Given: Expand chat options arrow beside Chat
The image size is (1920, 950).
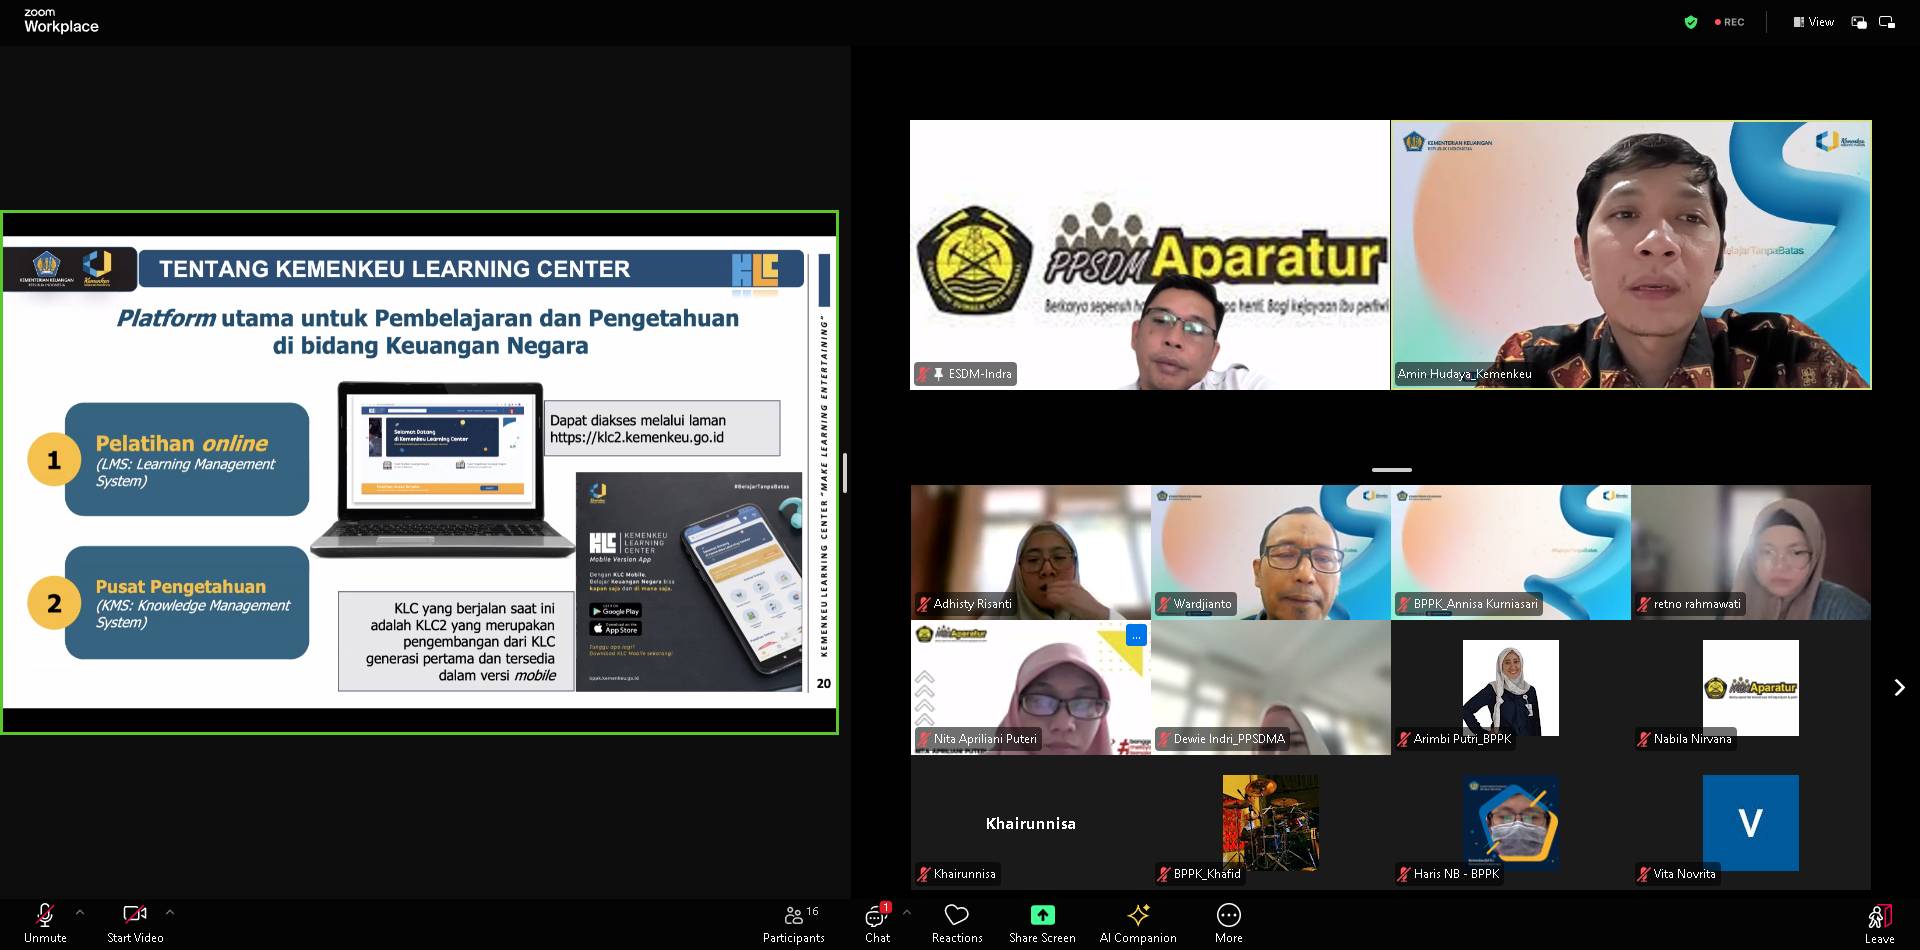Looking at the screenshot, I should (x=907, y=912).
